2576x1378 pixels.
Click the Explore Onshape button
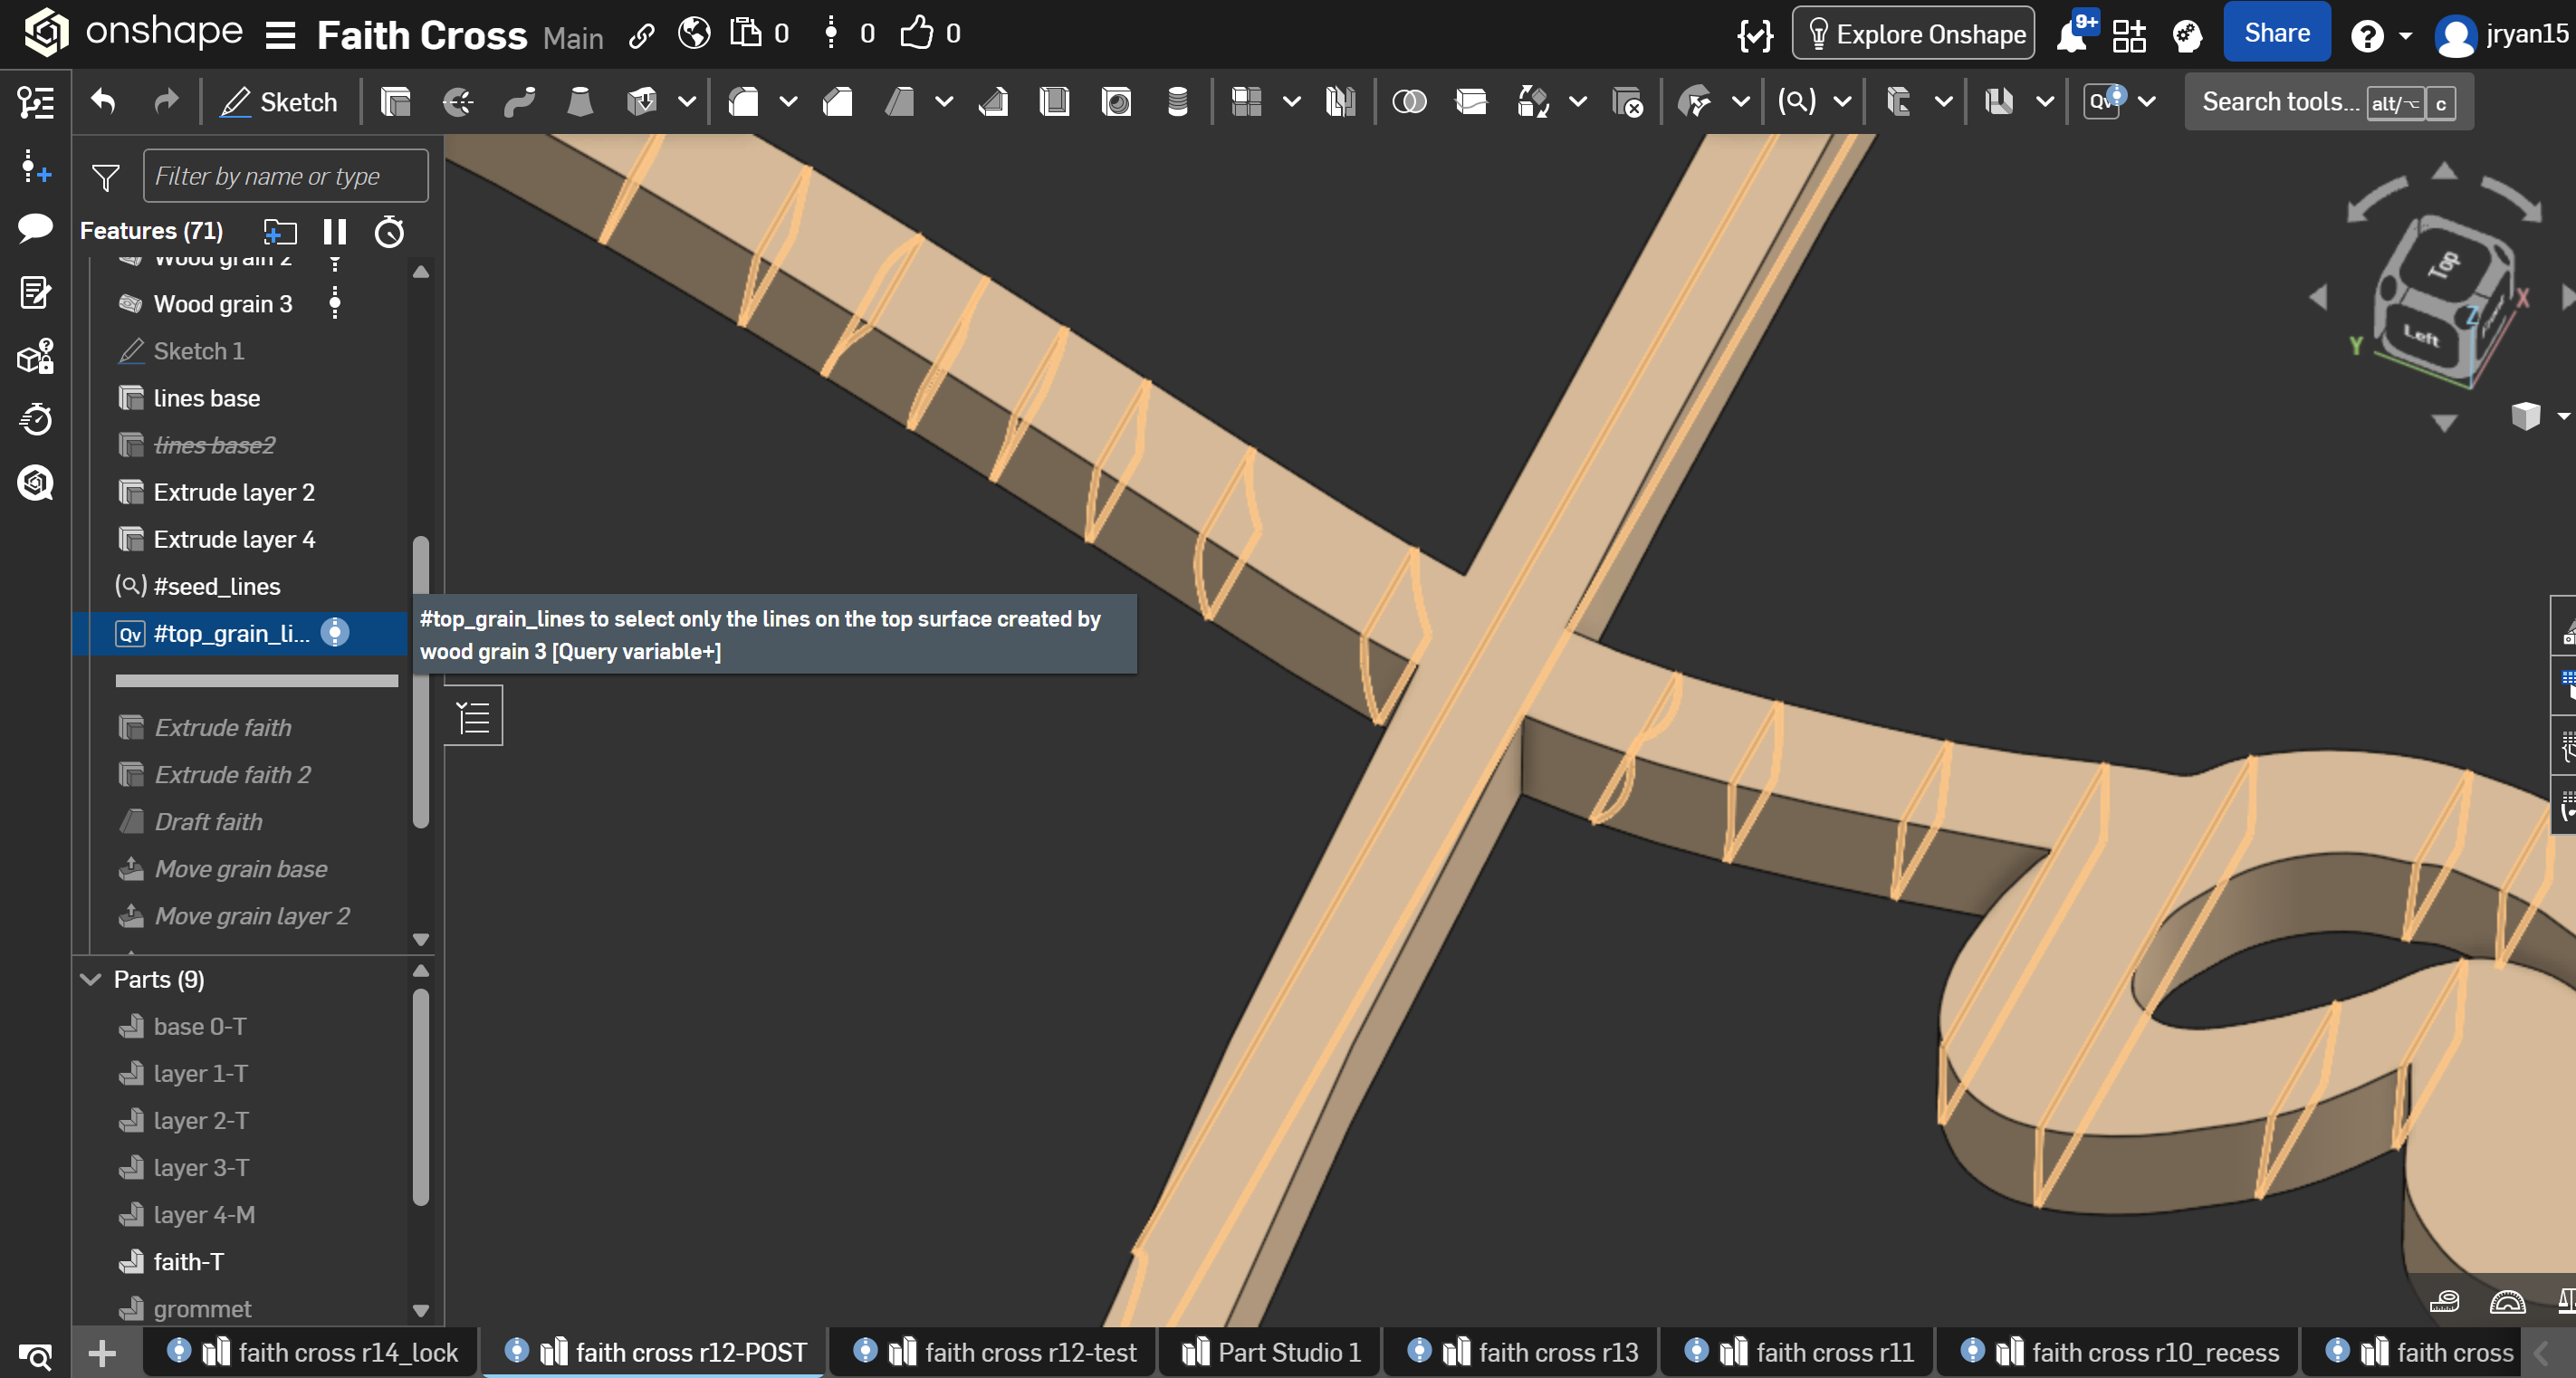click(1913, 34)
